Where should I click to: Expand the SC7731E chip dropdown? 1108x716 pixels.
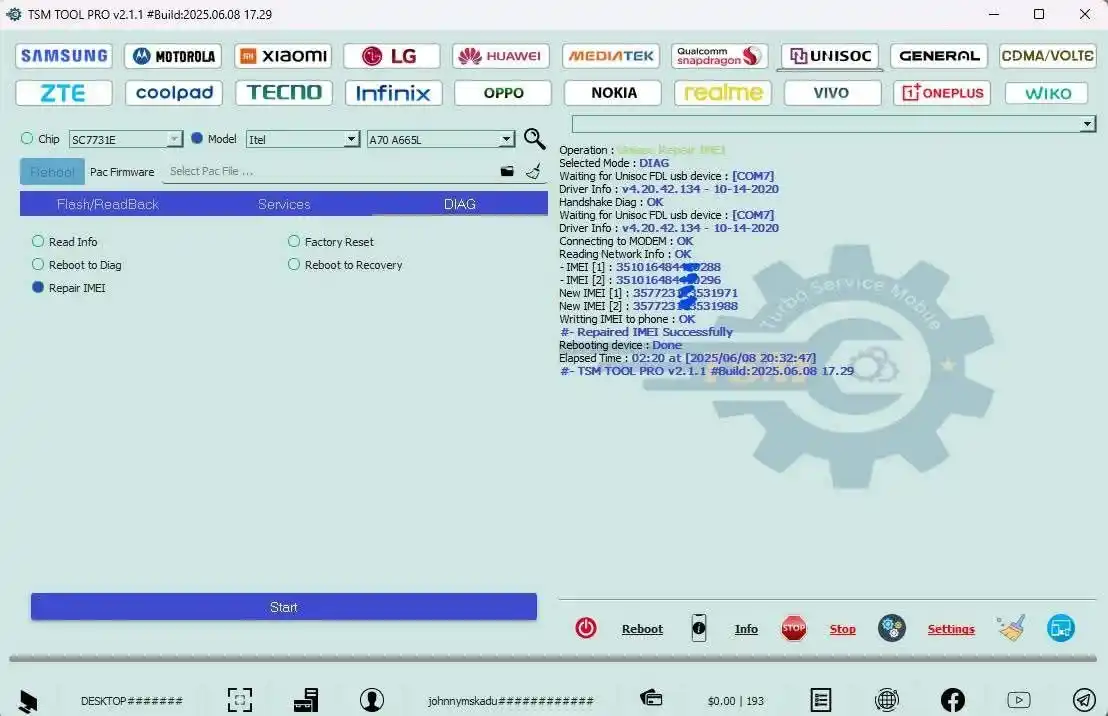(x=175, y=139)
